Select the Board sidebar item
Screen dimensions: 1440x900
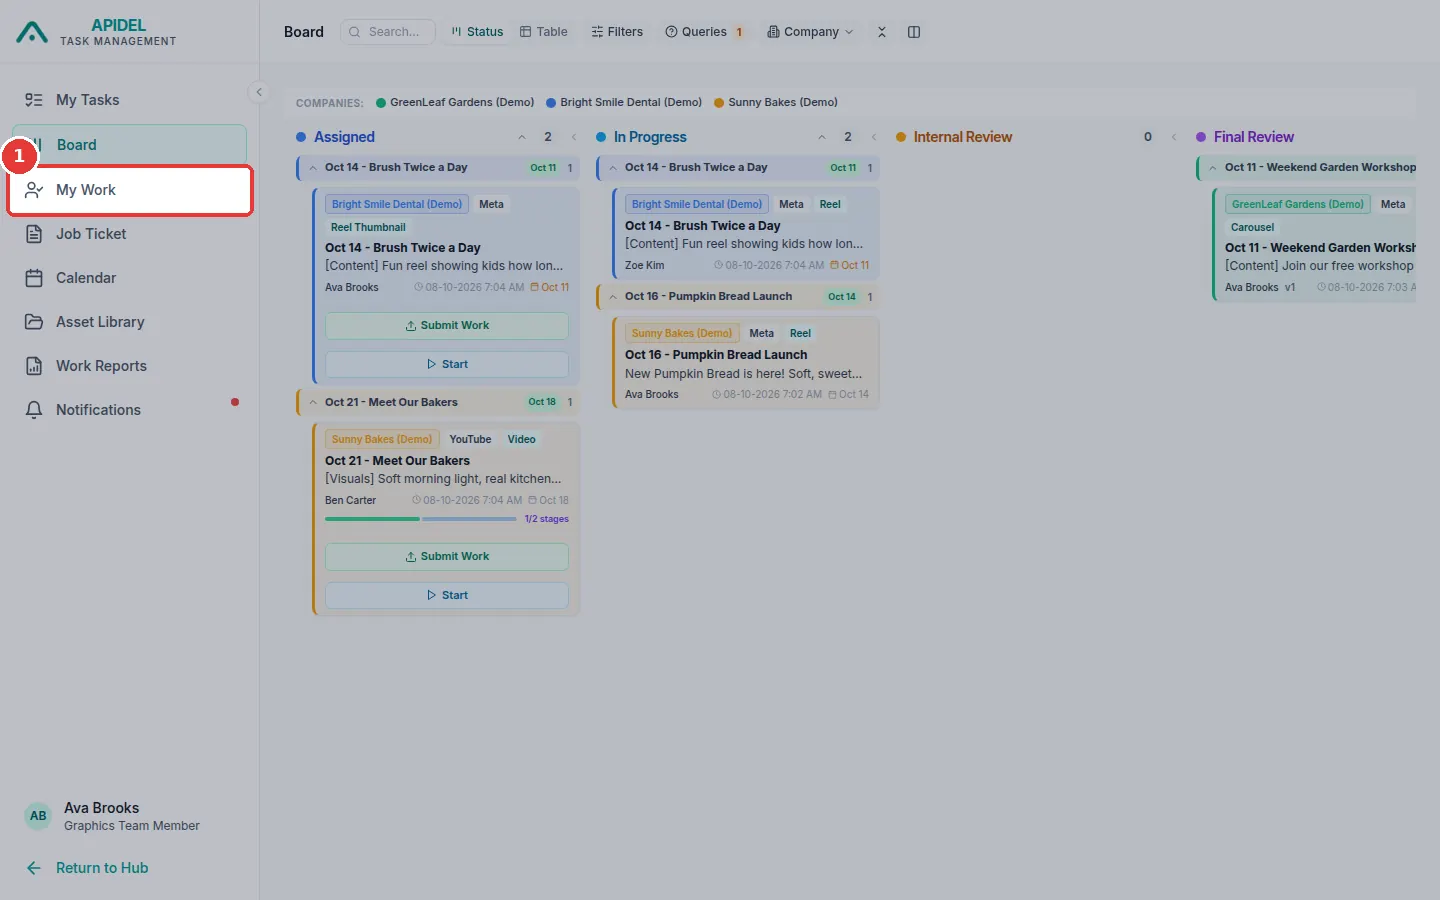tap(130, 145)
